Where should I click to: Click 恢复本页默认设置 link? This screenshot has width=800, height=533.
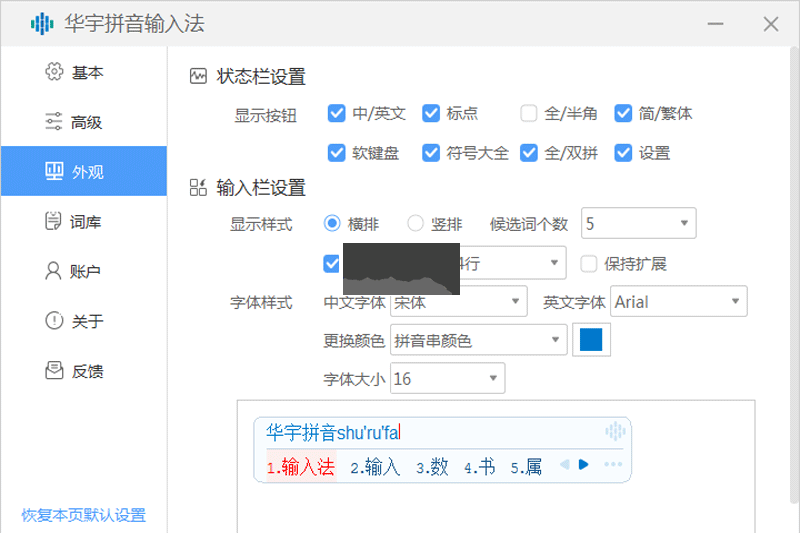click(x=83, y=515)
